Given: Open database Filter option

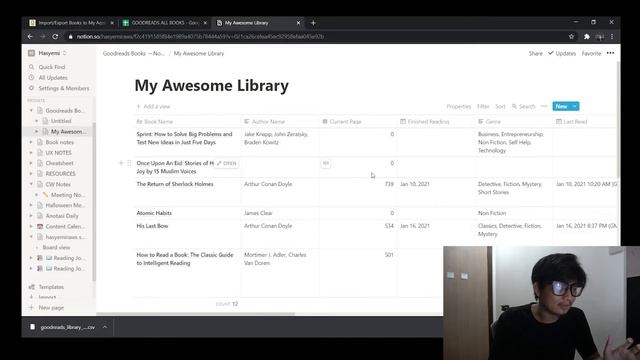Looking at the screenshot, I should 483,107.
